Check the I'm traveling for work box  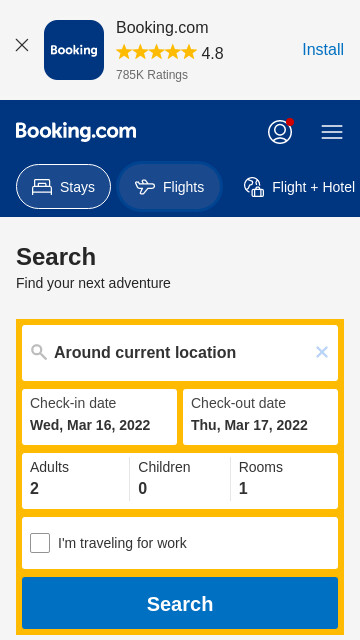[x=40, y=543]
